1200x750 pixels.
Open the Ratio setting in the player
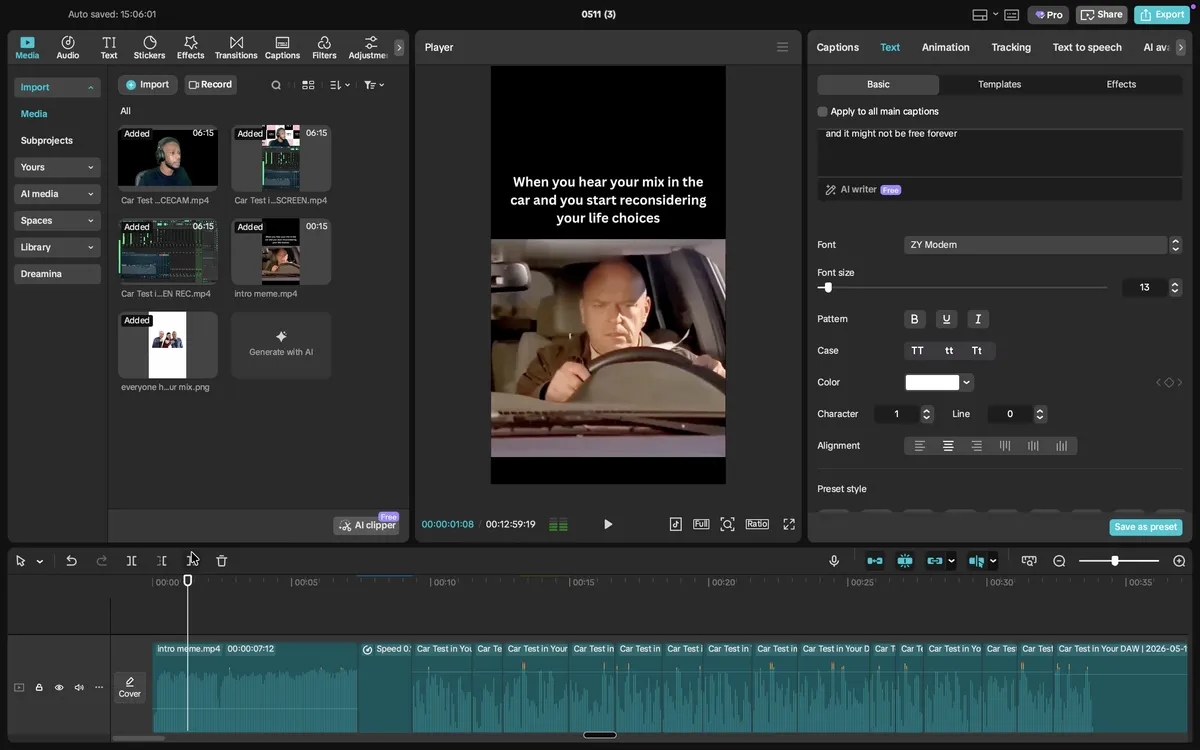tap(757, 524)
